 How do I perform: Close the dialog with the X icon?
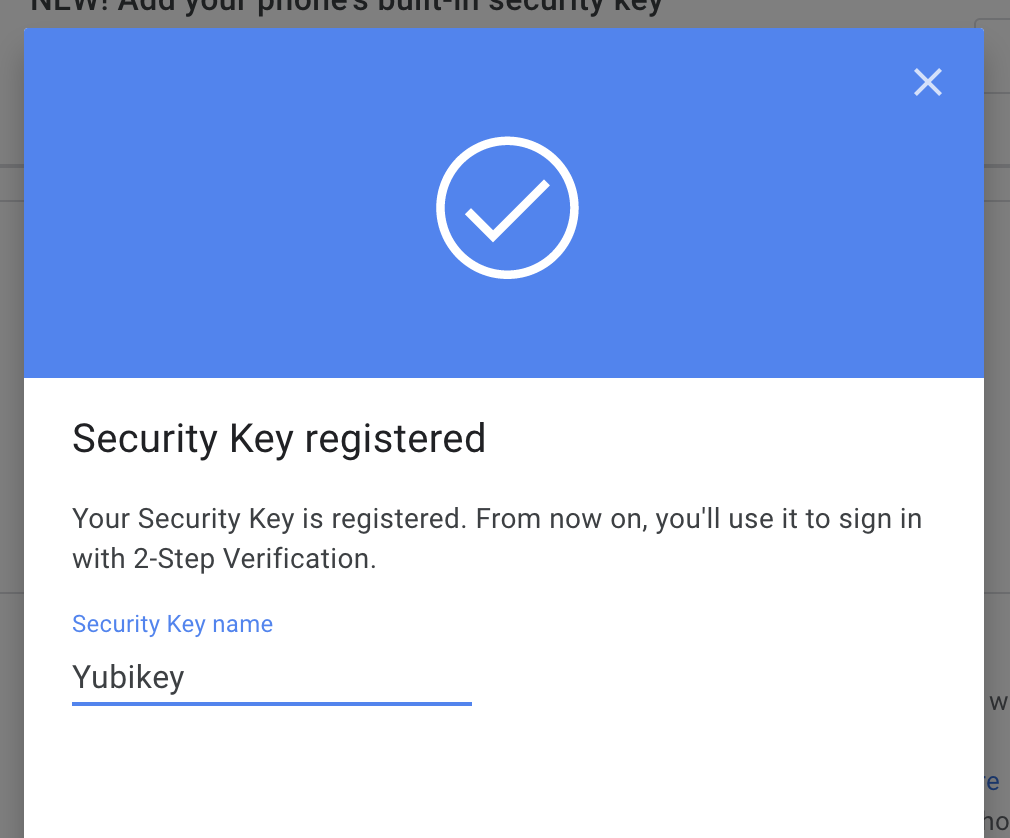pos(928,82)
